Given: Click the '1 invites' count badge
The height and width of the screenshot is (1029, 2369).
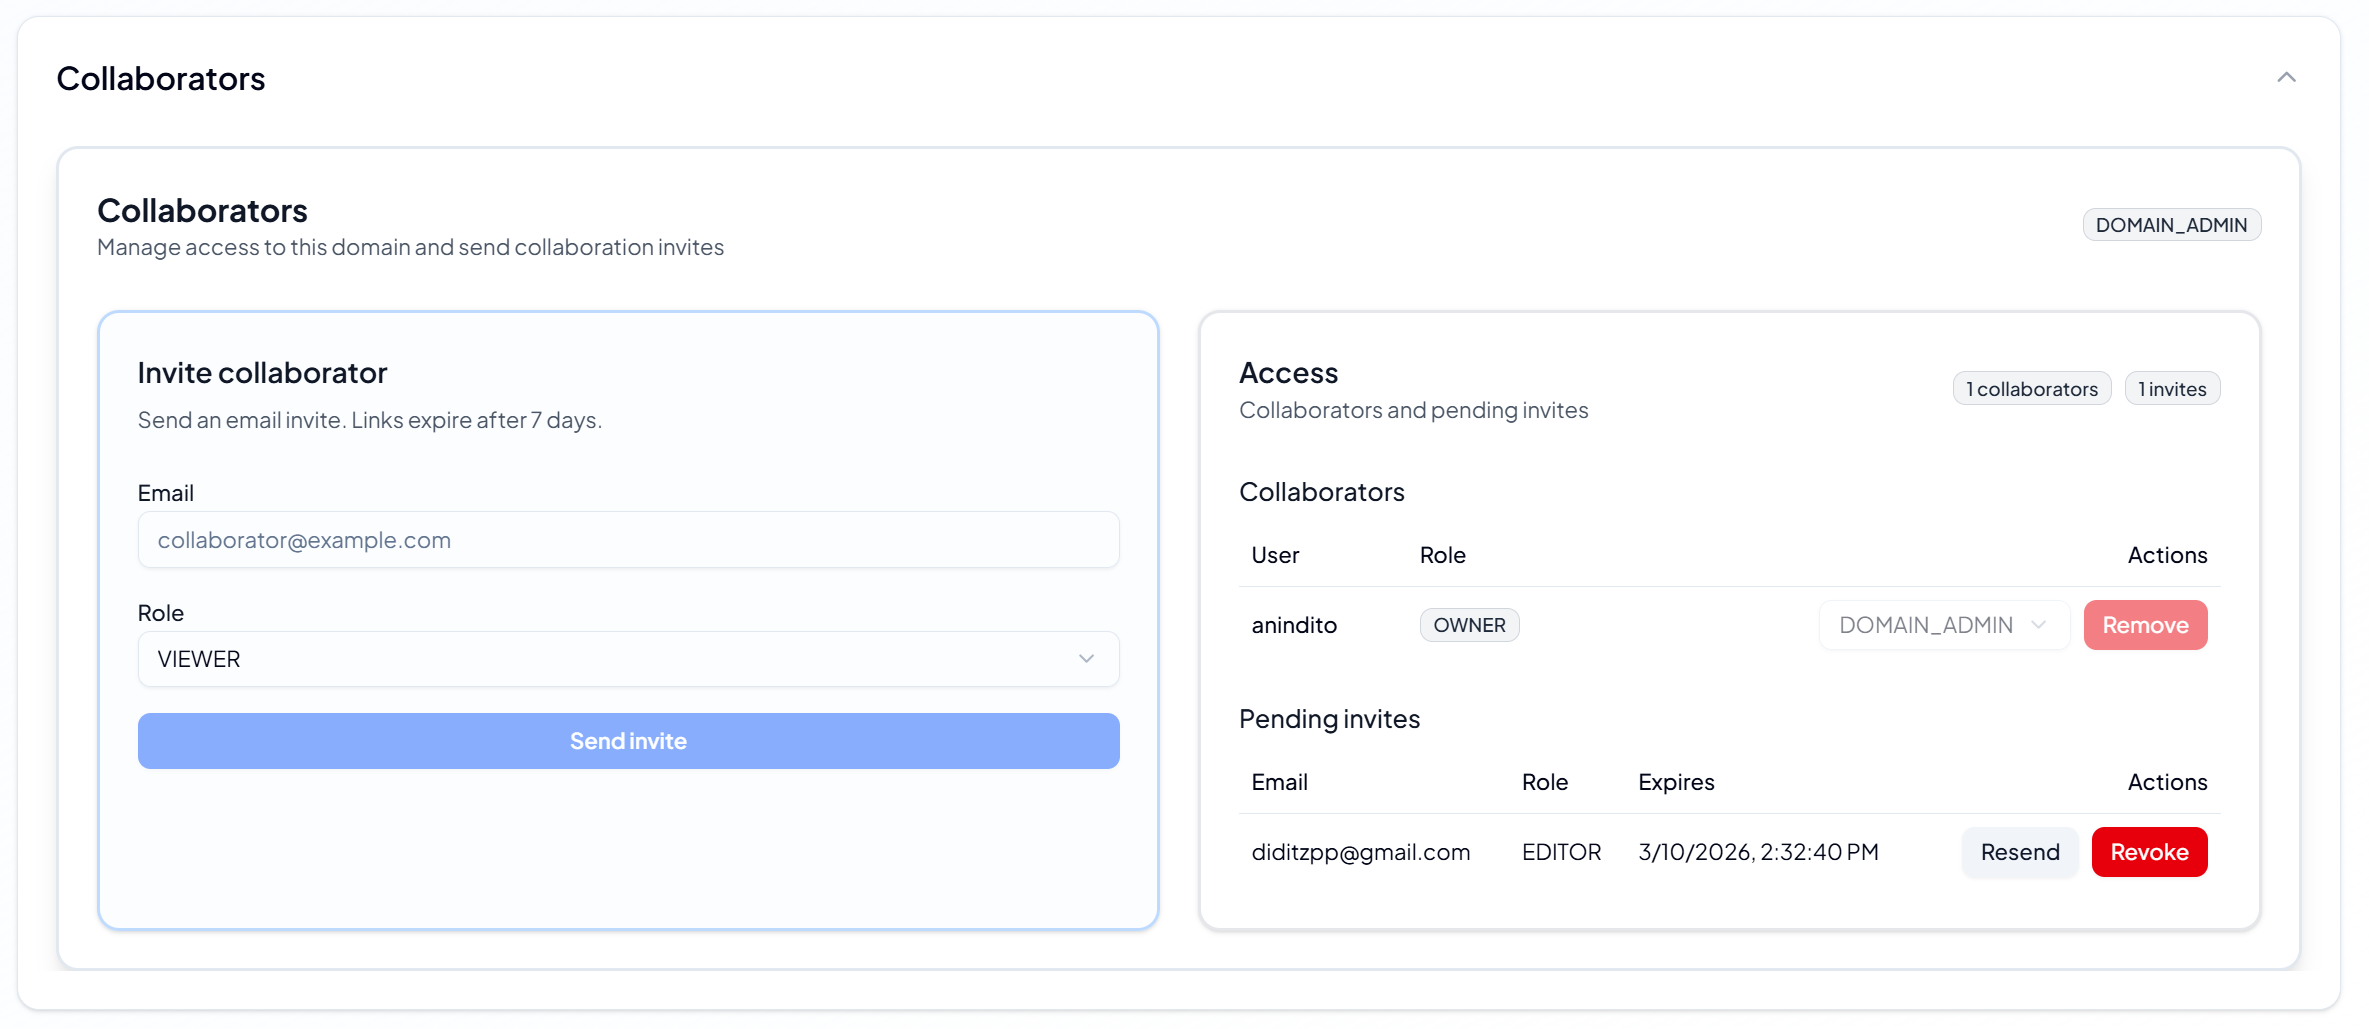Looking at the screenshot, I should (2172, 389).
